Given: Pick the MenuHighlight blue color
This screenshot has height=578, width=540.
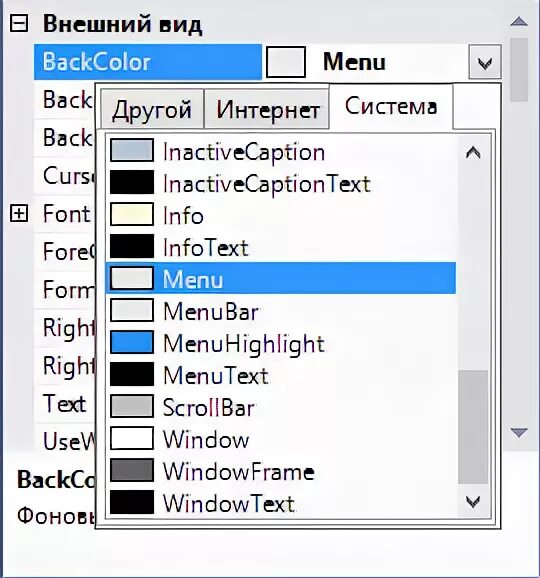Looking at the screenshot, I should [281, 343].
